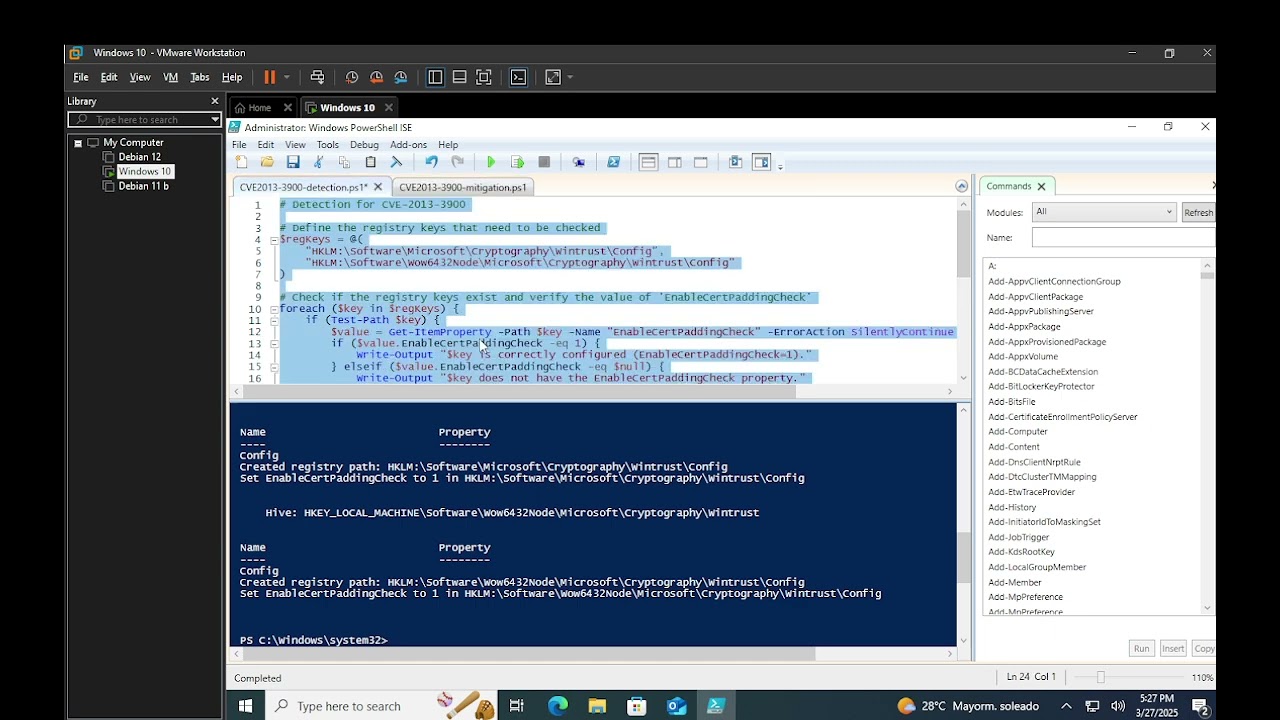Toggle the thumbnail bar view icon in VMware
The image size is (1280, 720).
(x=459, y=77)
